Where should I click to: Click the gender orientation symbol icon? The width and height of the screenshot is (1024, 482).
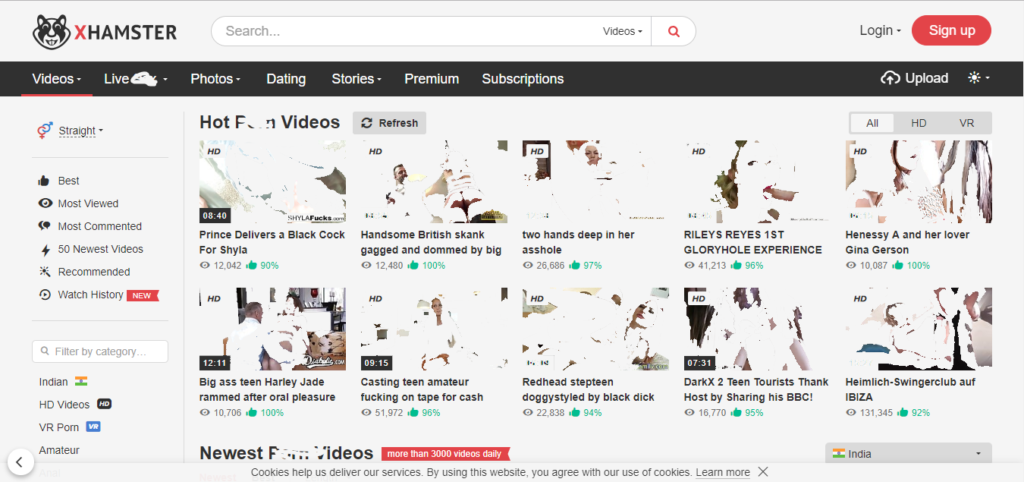pos(44,131)
